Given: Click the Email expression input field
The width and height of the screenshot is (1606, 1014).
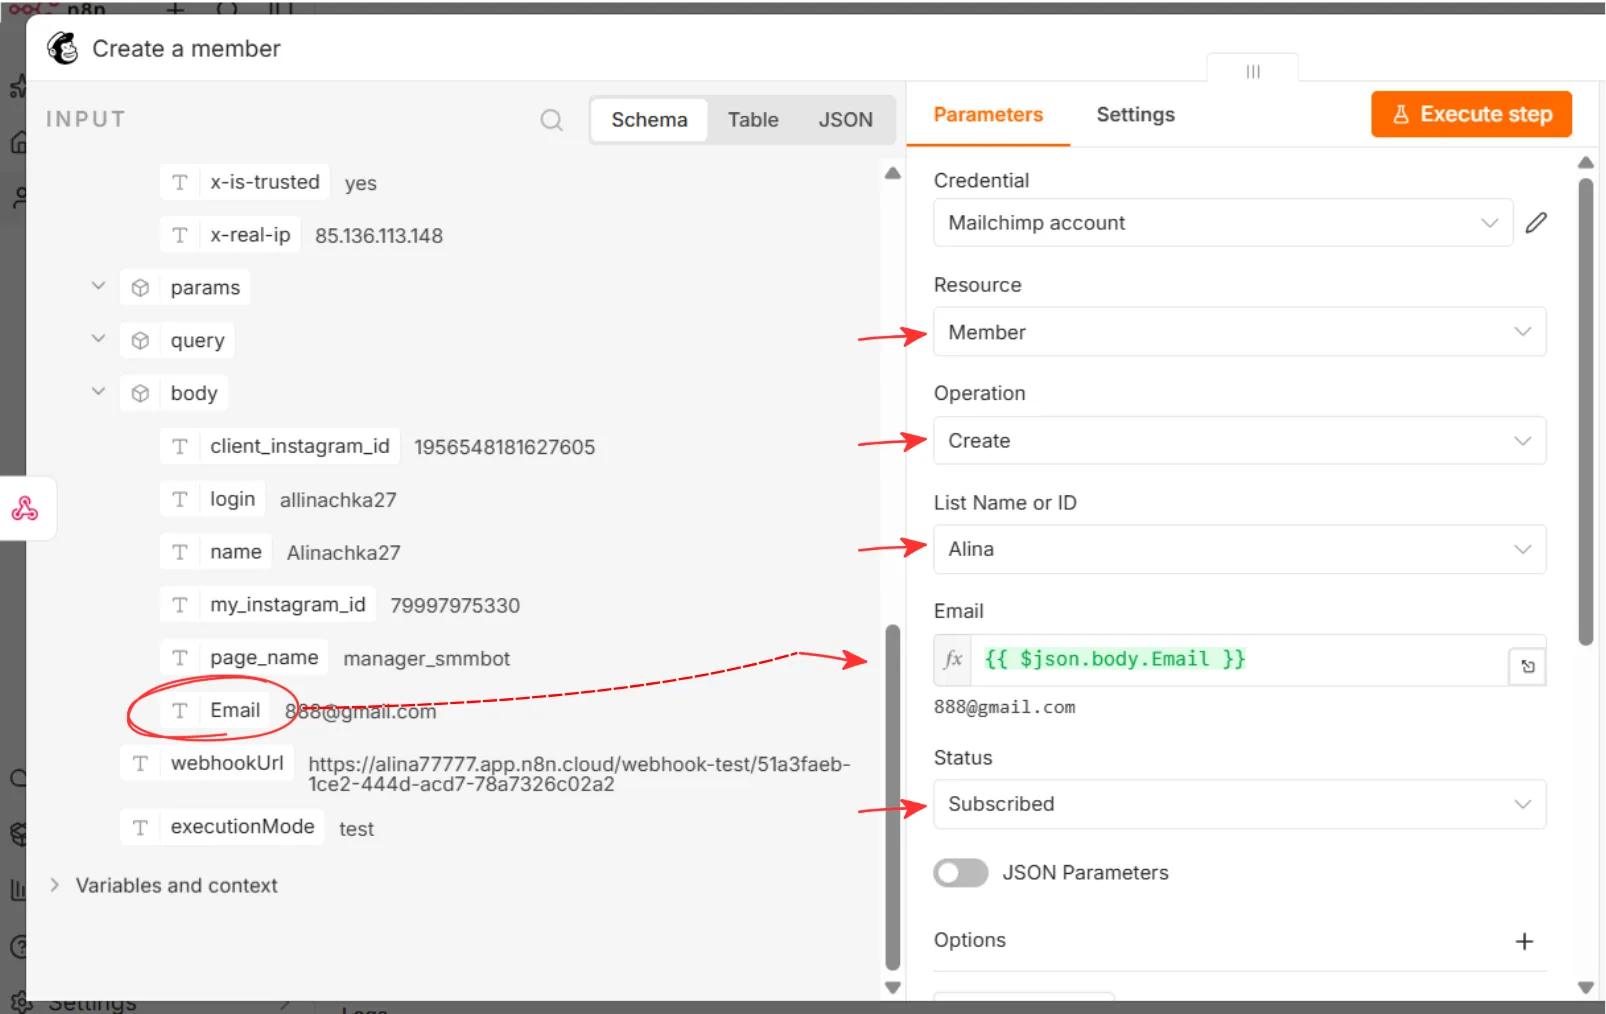Looking at the screenshot, I should click(x=1238, y=659).
